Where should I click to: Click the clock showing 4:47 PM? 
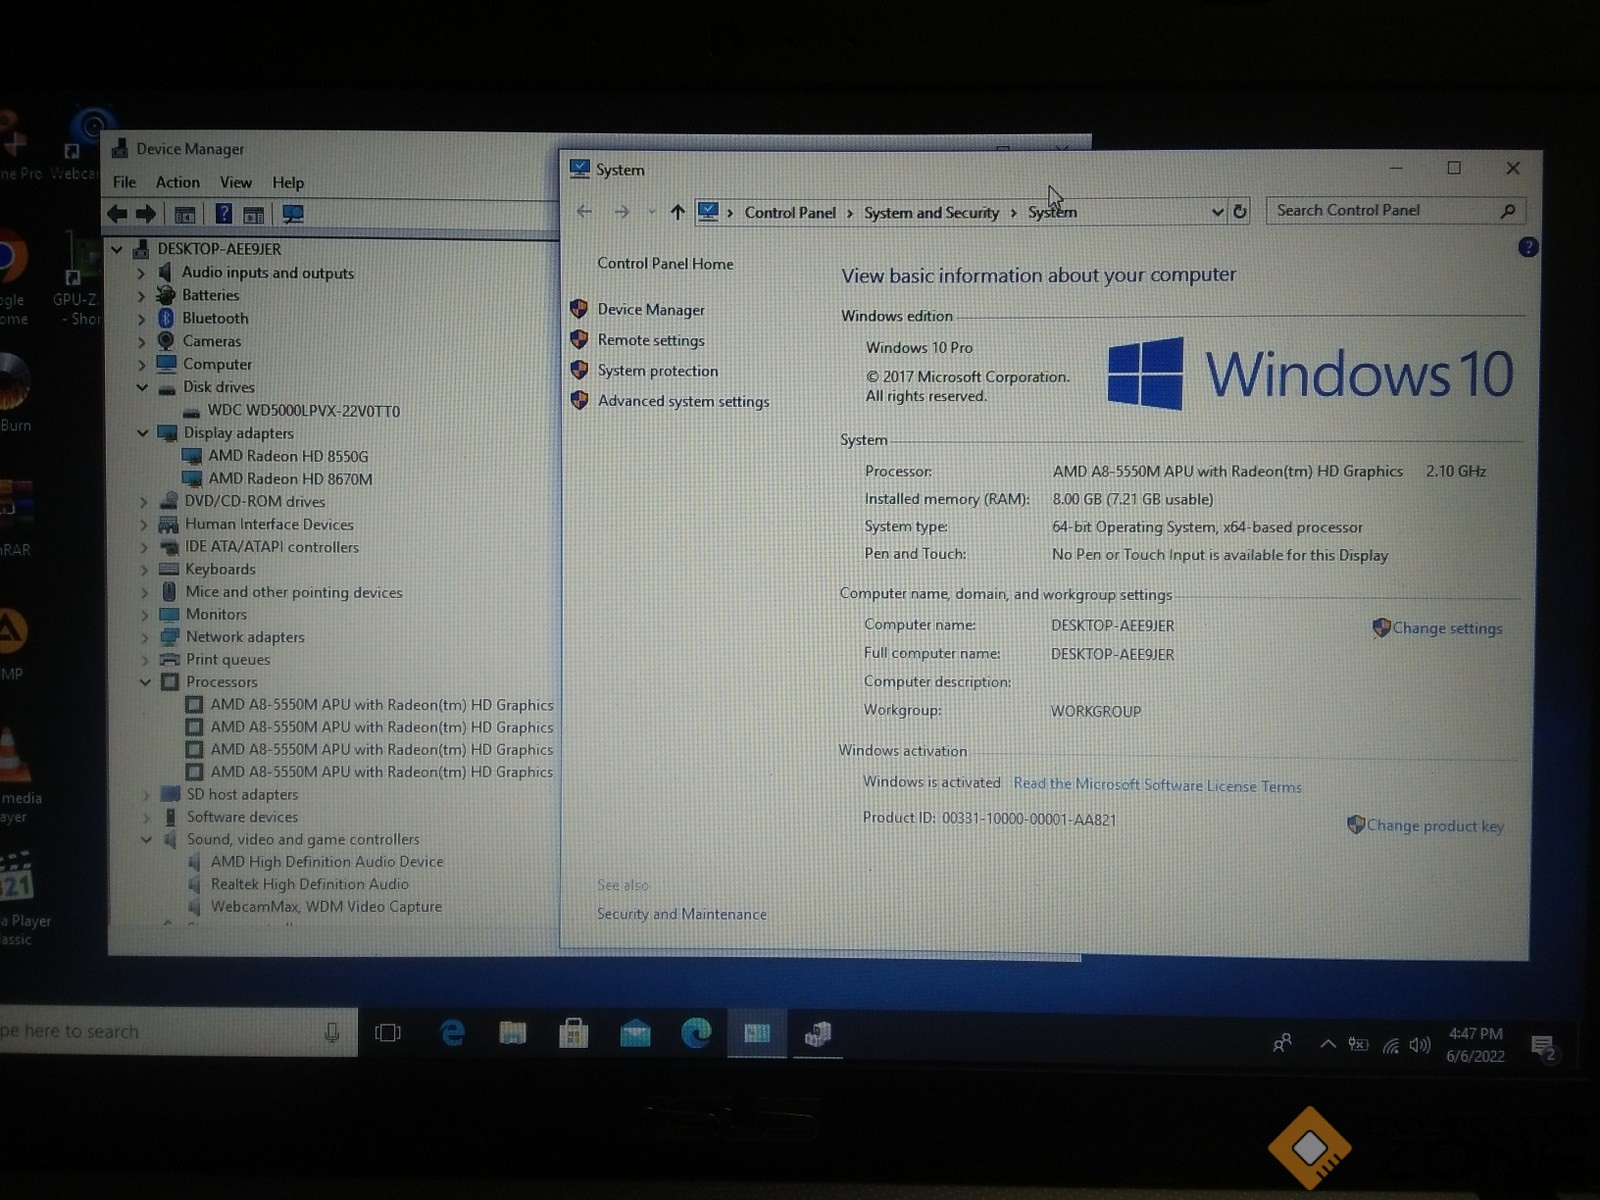pos(1475,1045)
